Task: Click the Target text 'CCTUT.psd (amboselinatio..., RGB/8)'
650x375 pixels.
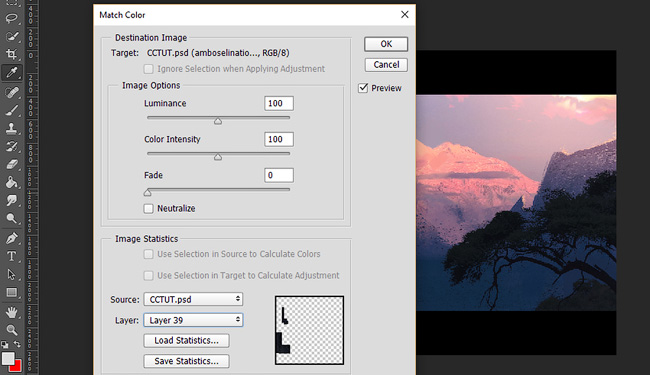Action: pyautogui.click(x=218, y=53)
